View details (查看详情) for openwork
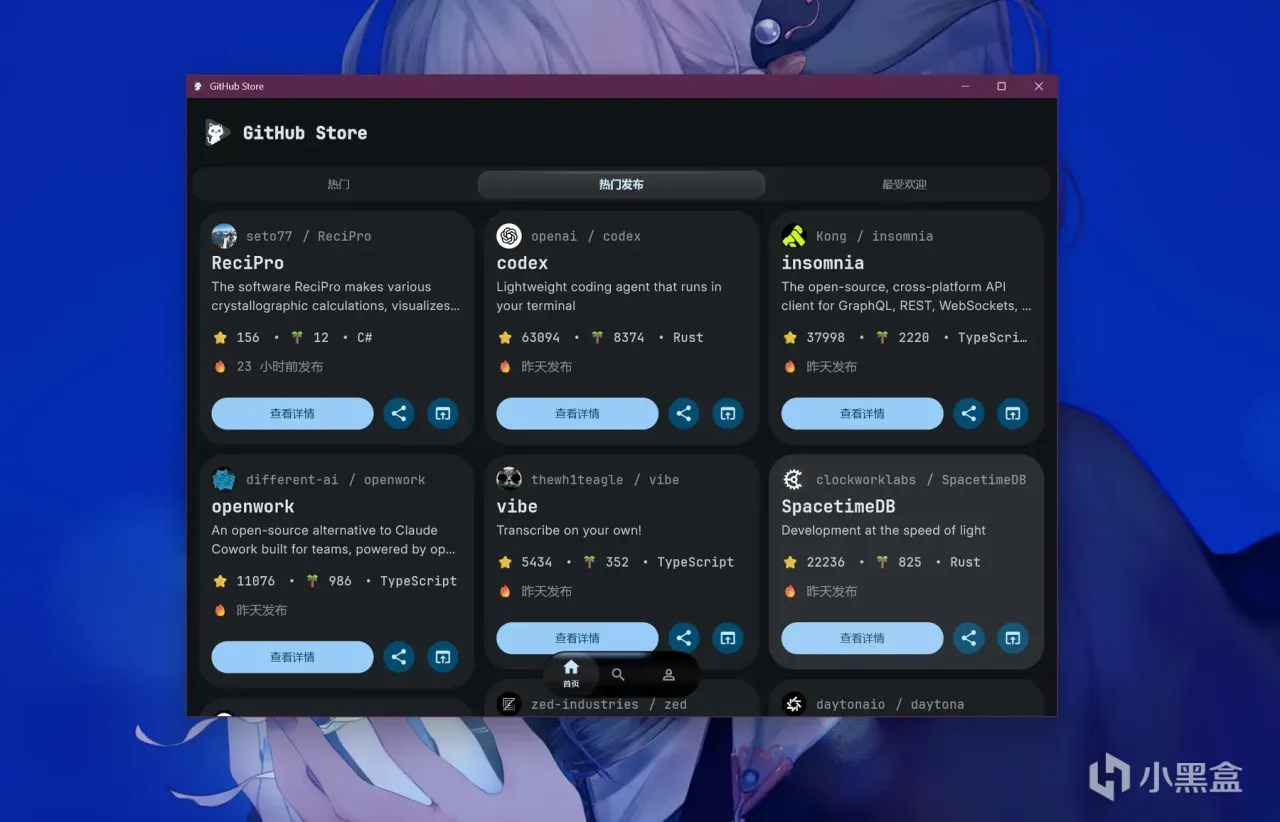The image size is (1280, 822). [x=293, y=657]
